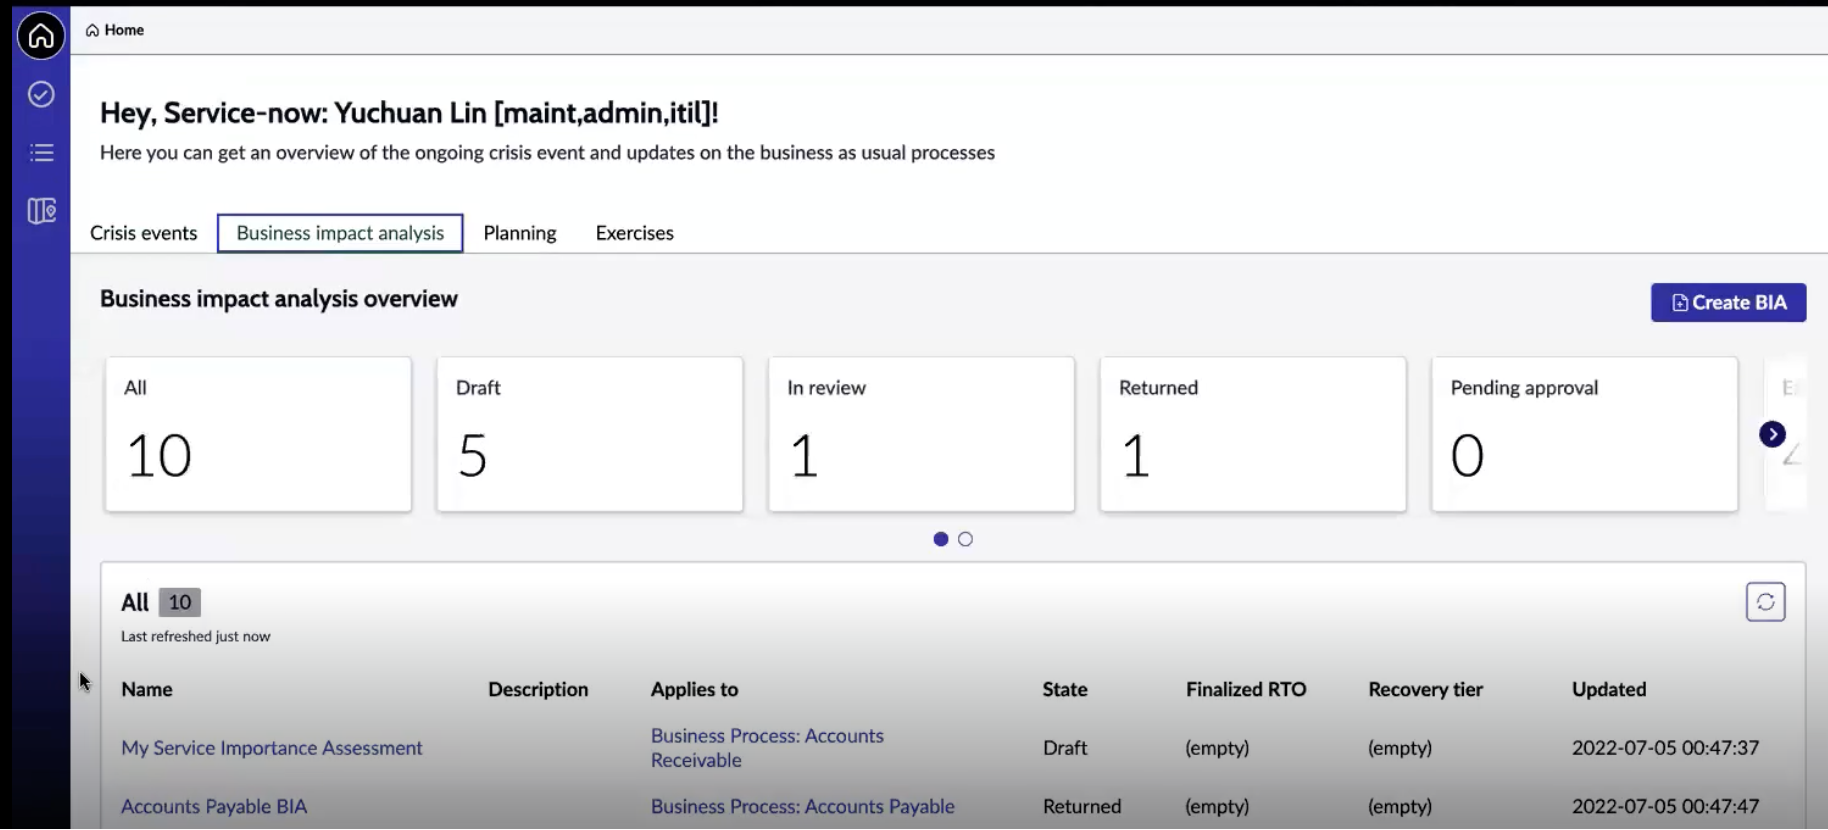Screen dimensions: 1828x830
Task: Select the Draft card showing 5
Action: [x=590, y=434]
